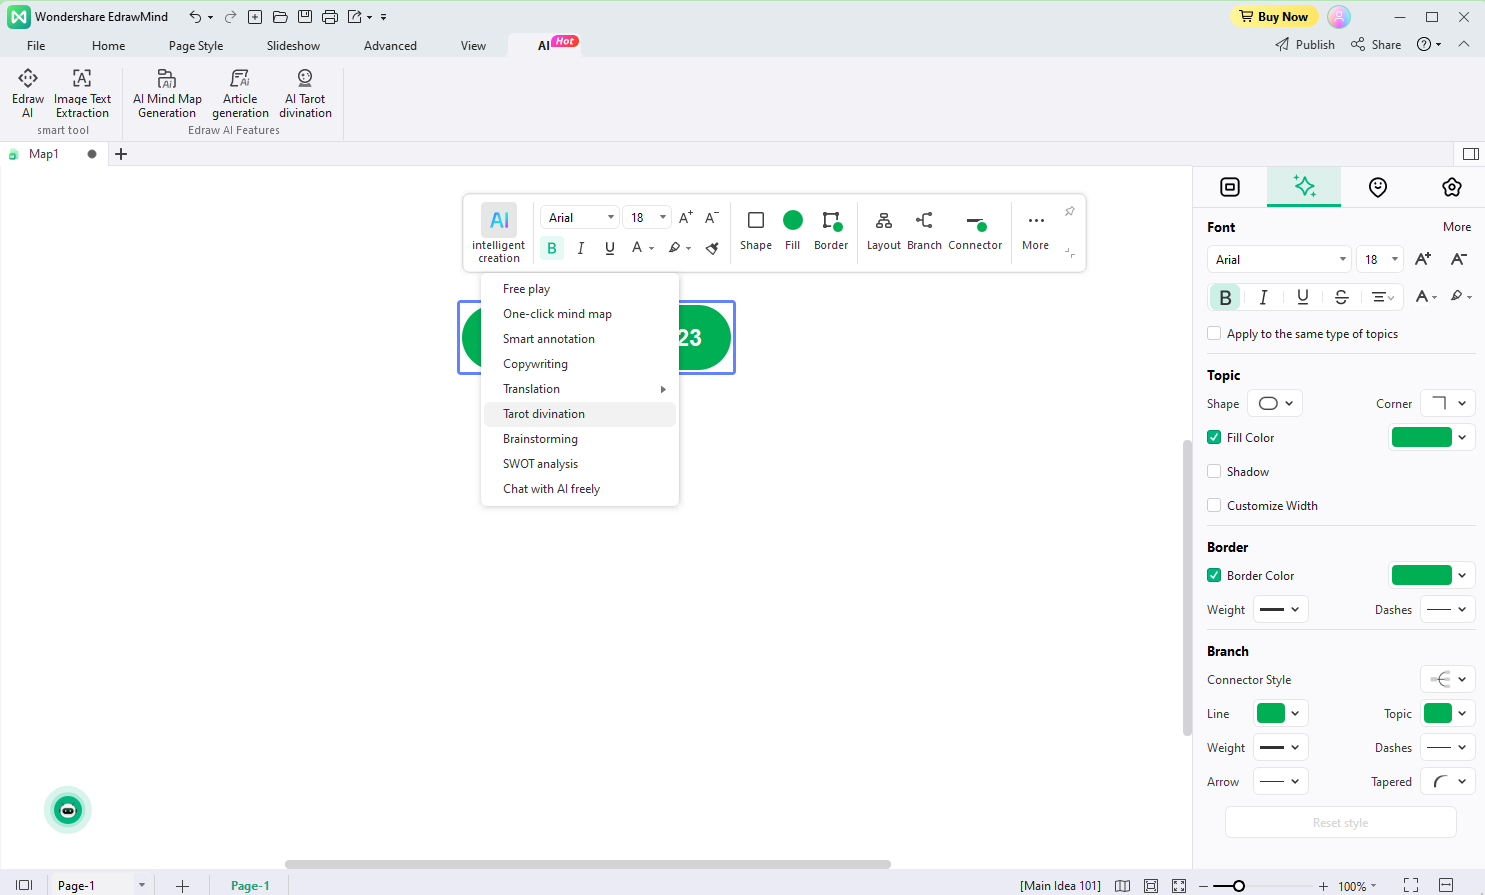Screen dimensions: 1485x895
Task: Open Edraw AI smart tool
Action: (x=28, y=93)
